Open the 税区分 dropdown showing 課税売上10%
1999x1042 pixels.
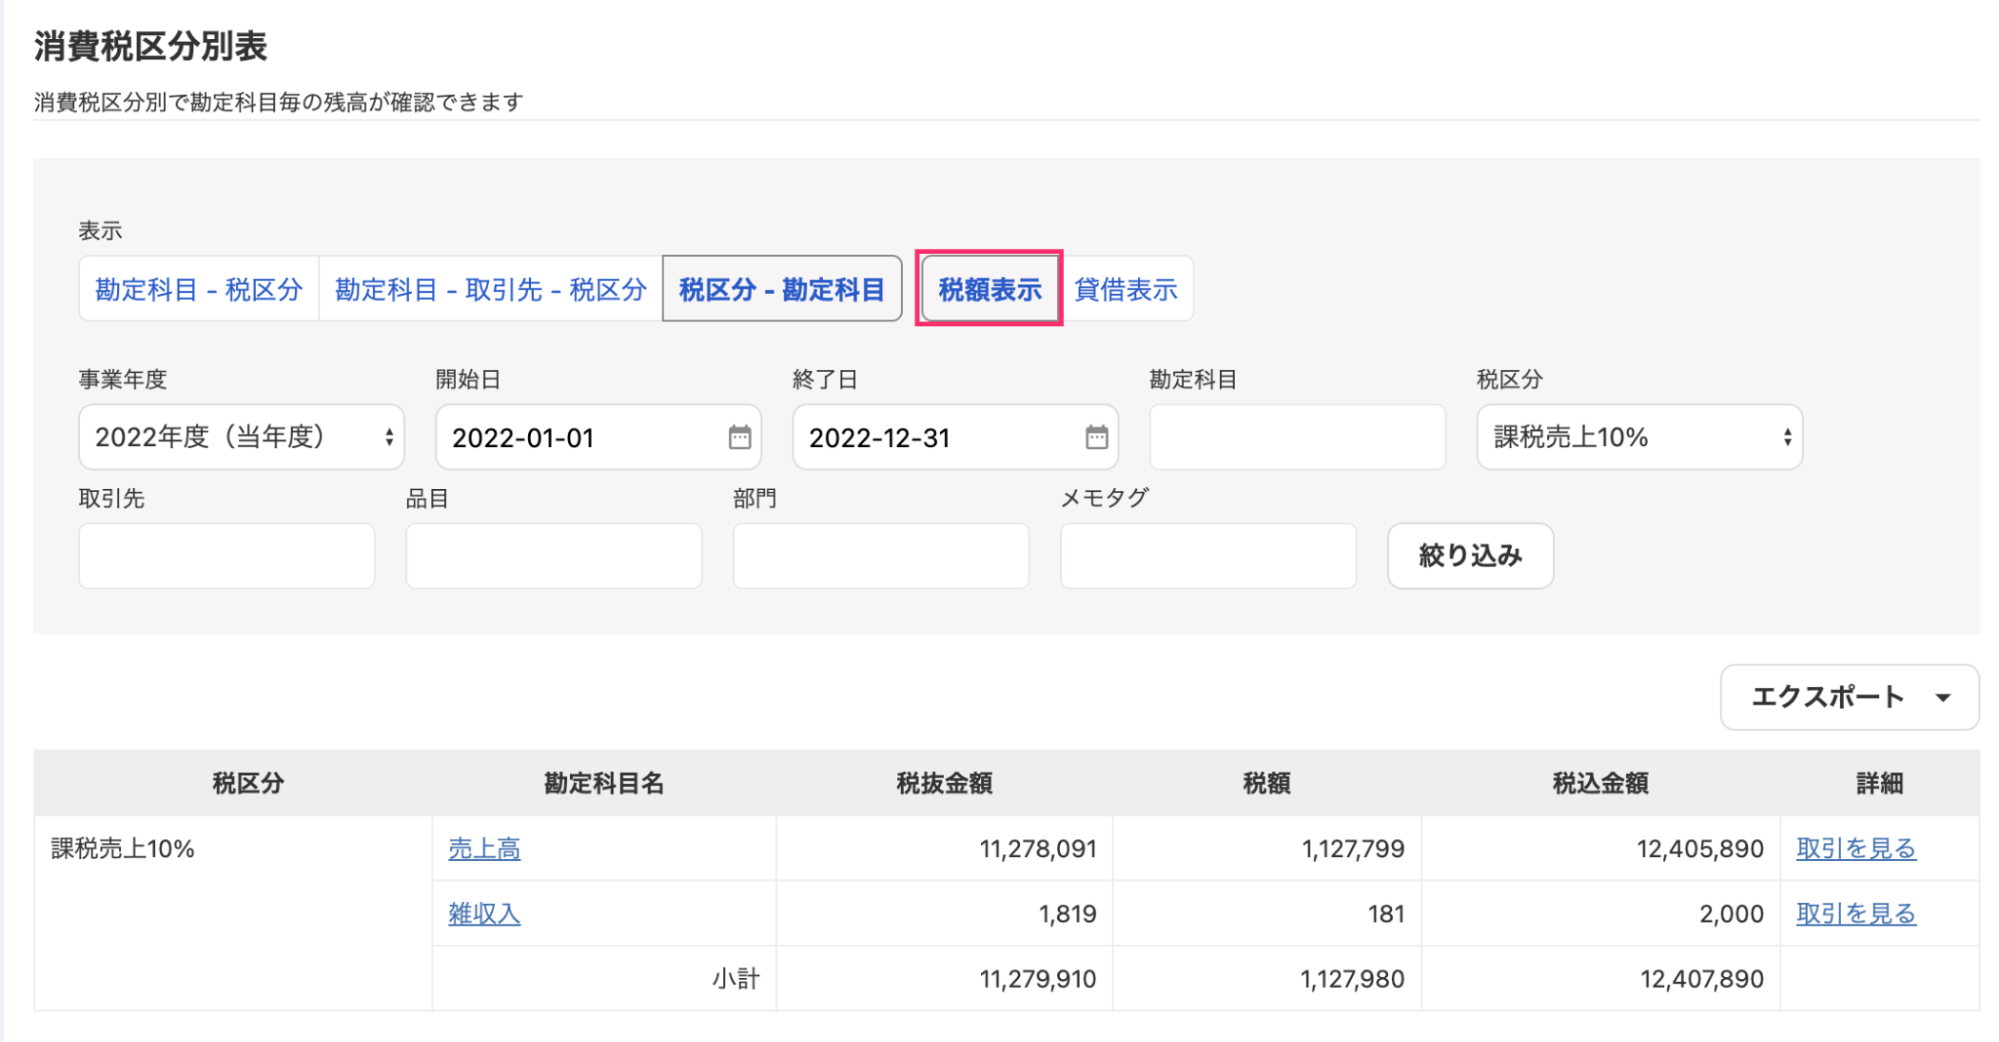pos(1639,437)
